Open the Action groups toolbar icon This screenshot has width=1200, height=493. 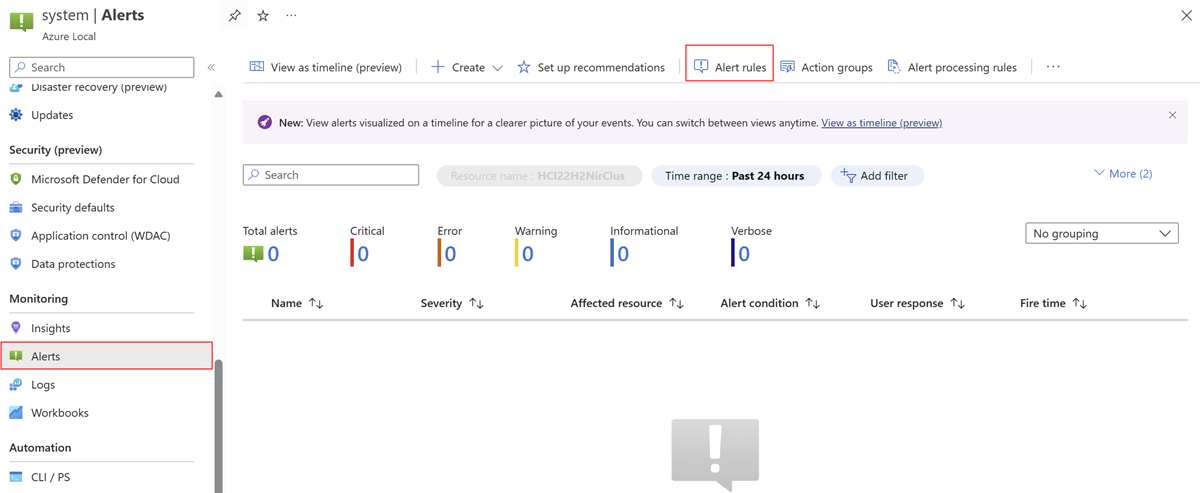tap(788, 67)
